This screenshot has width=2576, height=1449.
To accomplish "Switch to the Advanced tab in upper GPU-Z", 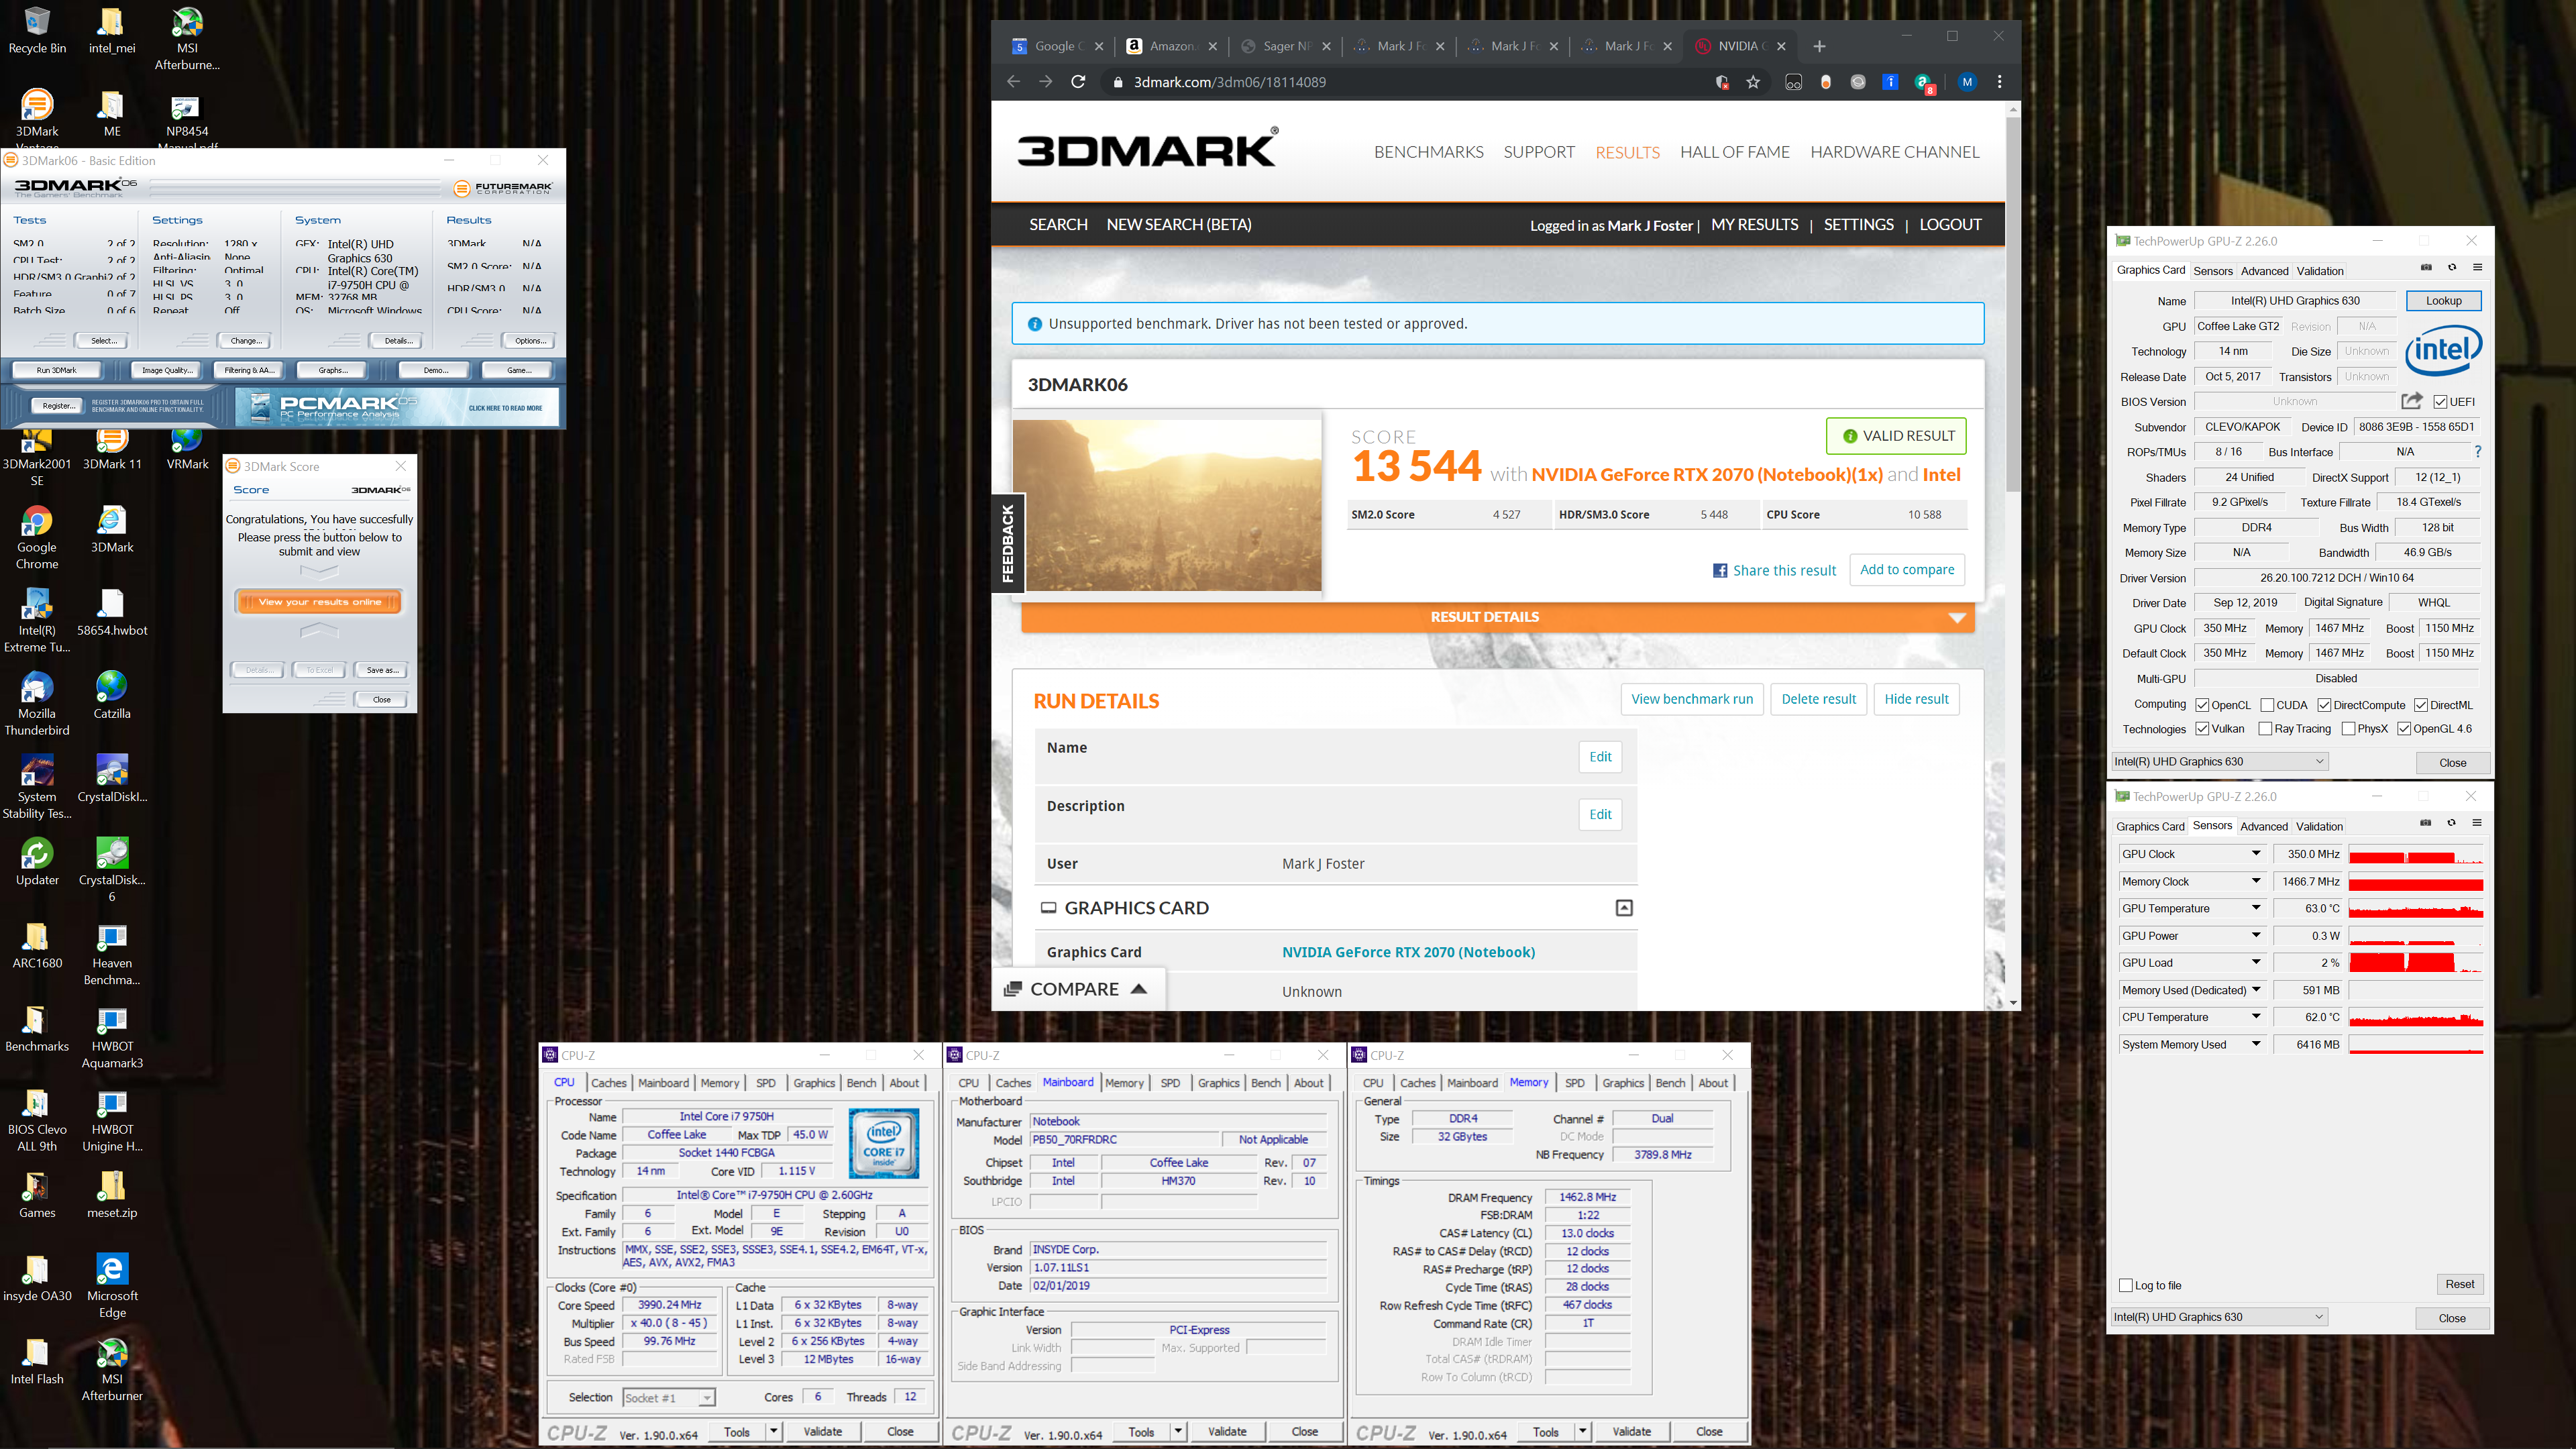I will pos(2264,271).
